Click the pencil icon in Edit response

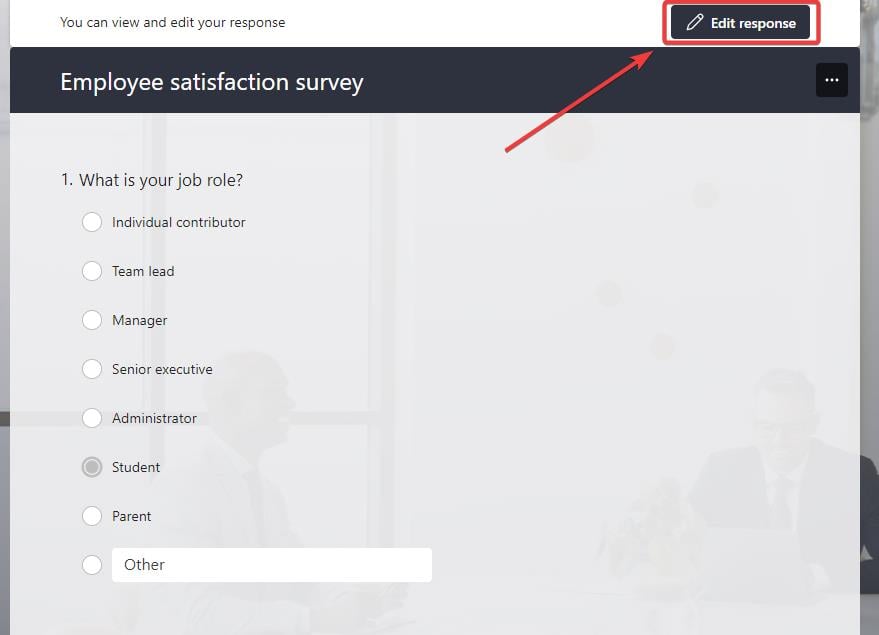(x=695, y=23)
